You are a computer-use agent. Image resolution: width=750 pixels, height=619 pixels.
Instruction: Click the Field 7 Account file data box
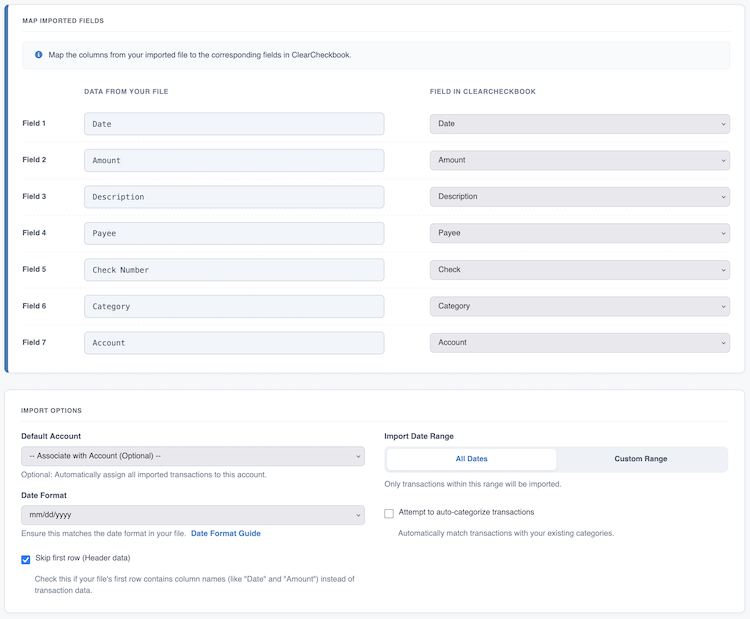click(234, 343)
